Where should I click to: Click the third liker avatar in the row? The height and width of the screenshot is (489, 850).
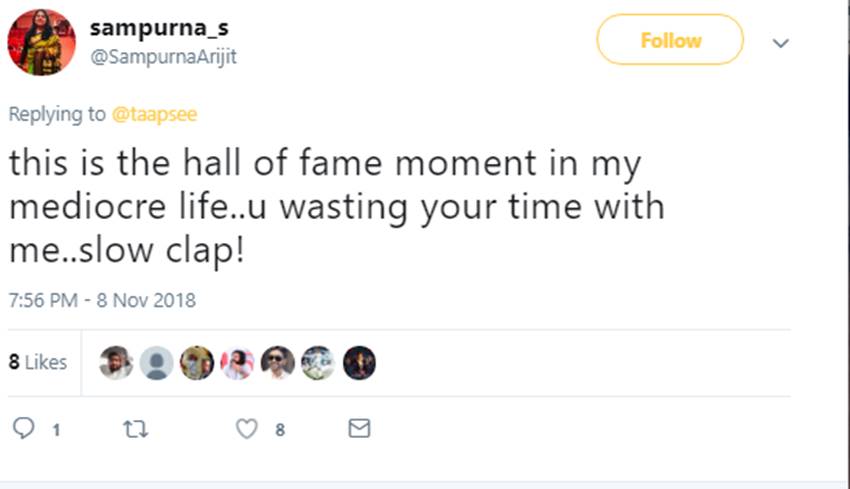pos(196,363)
